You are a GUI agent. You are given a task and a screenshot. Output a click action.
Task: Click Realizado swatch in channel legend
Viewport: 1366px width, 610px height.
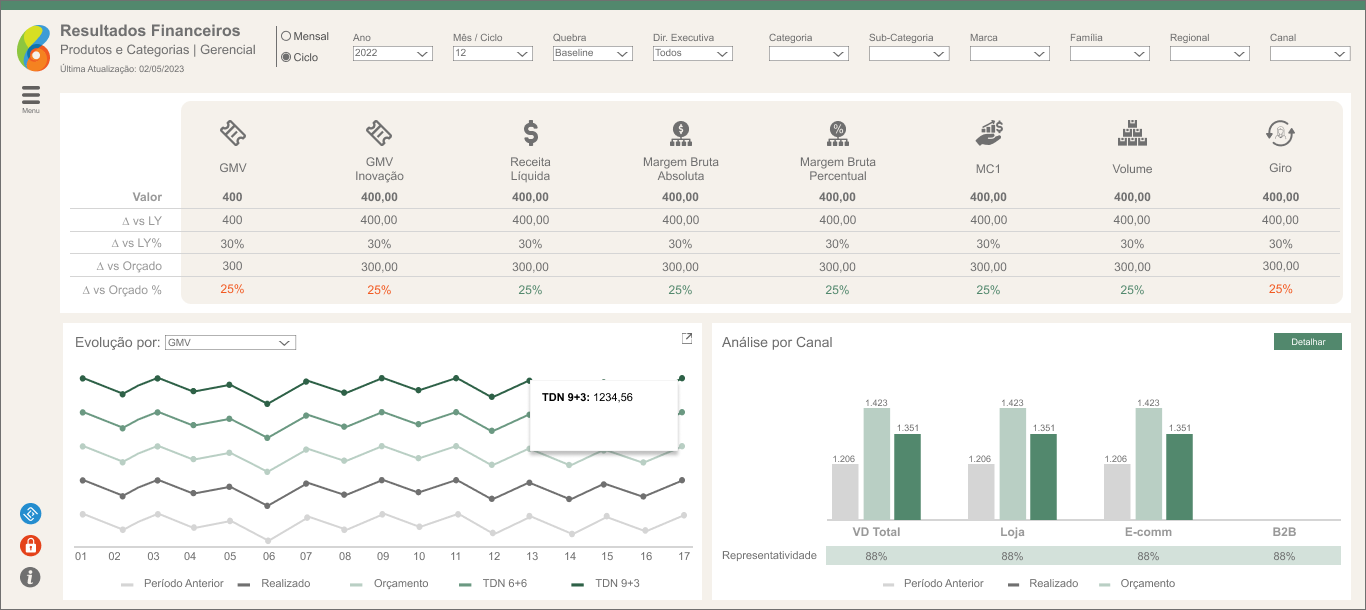pyautogui.click(x=1014, y=584)
